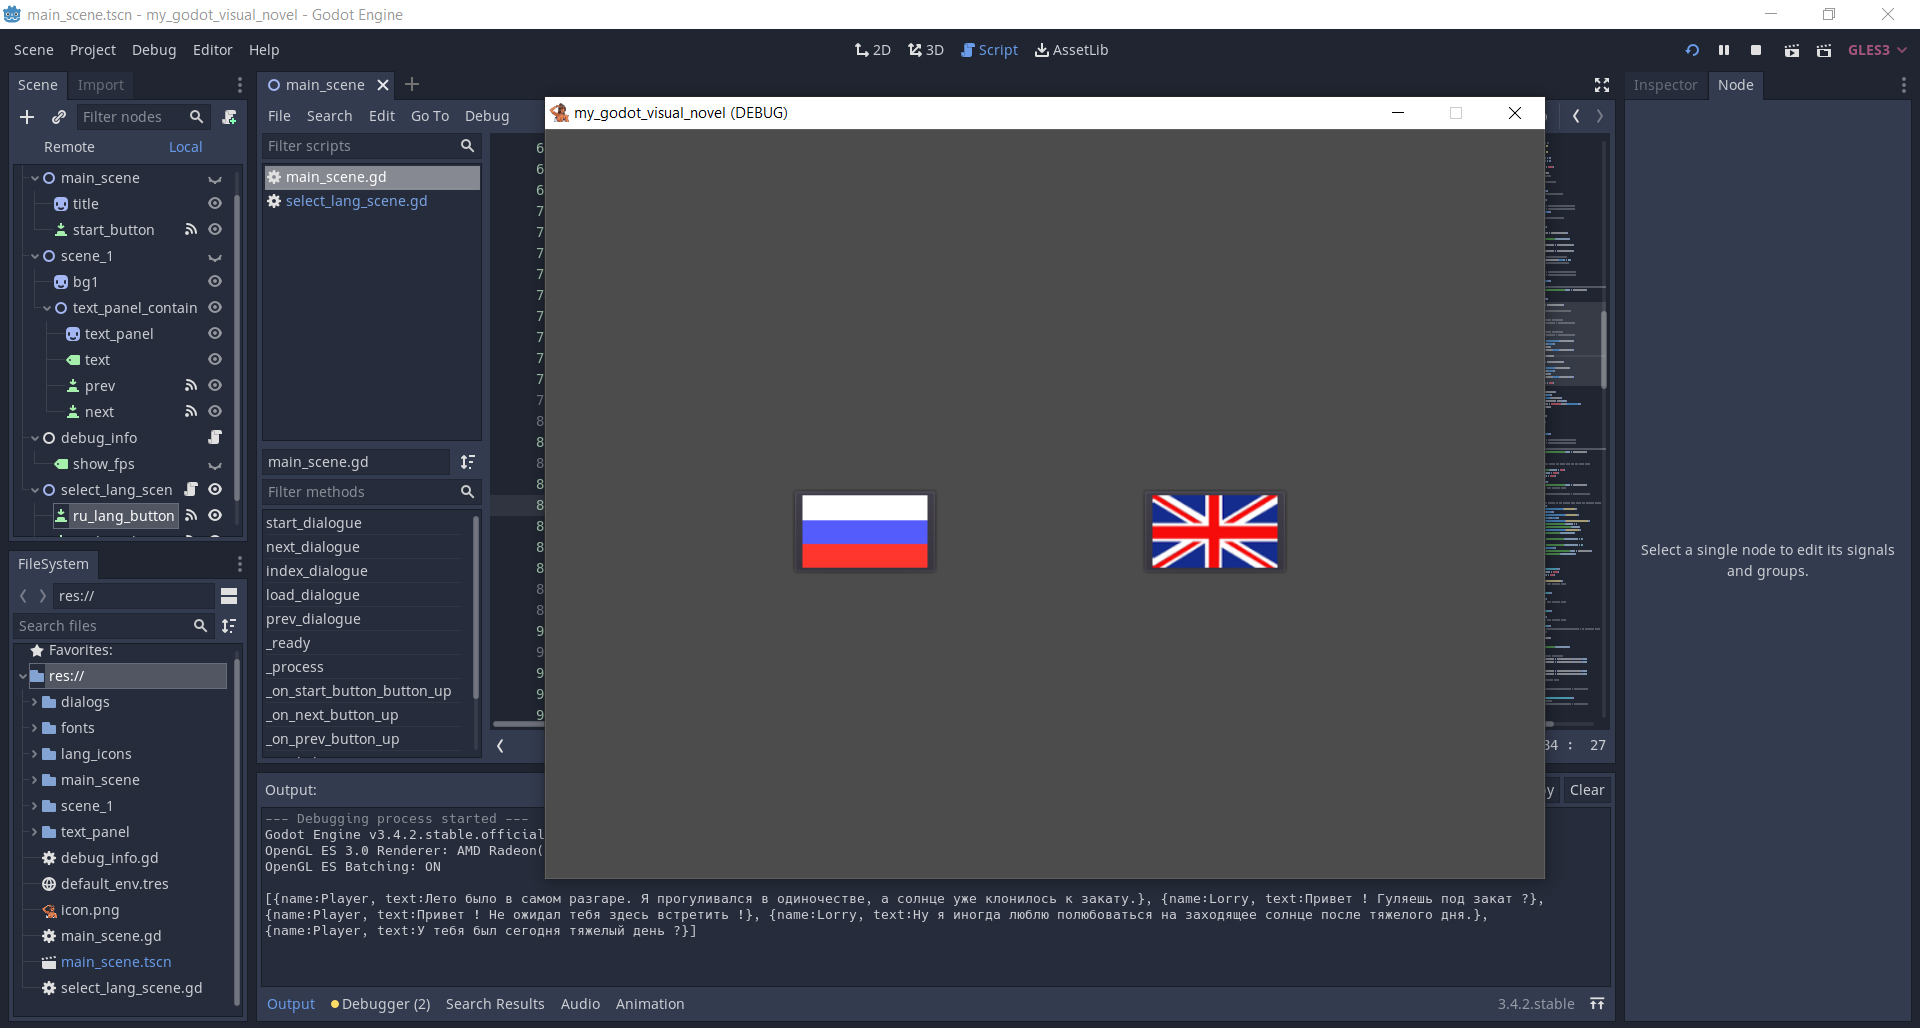Toggle visibility of text_panel_contain node

[214, 308]
